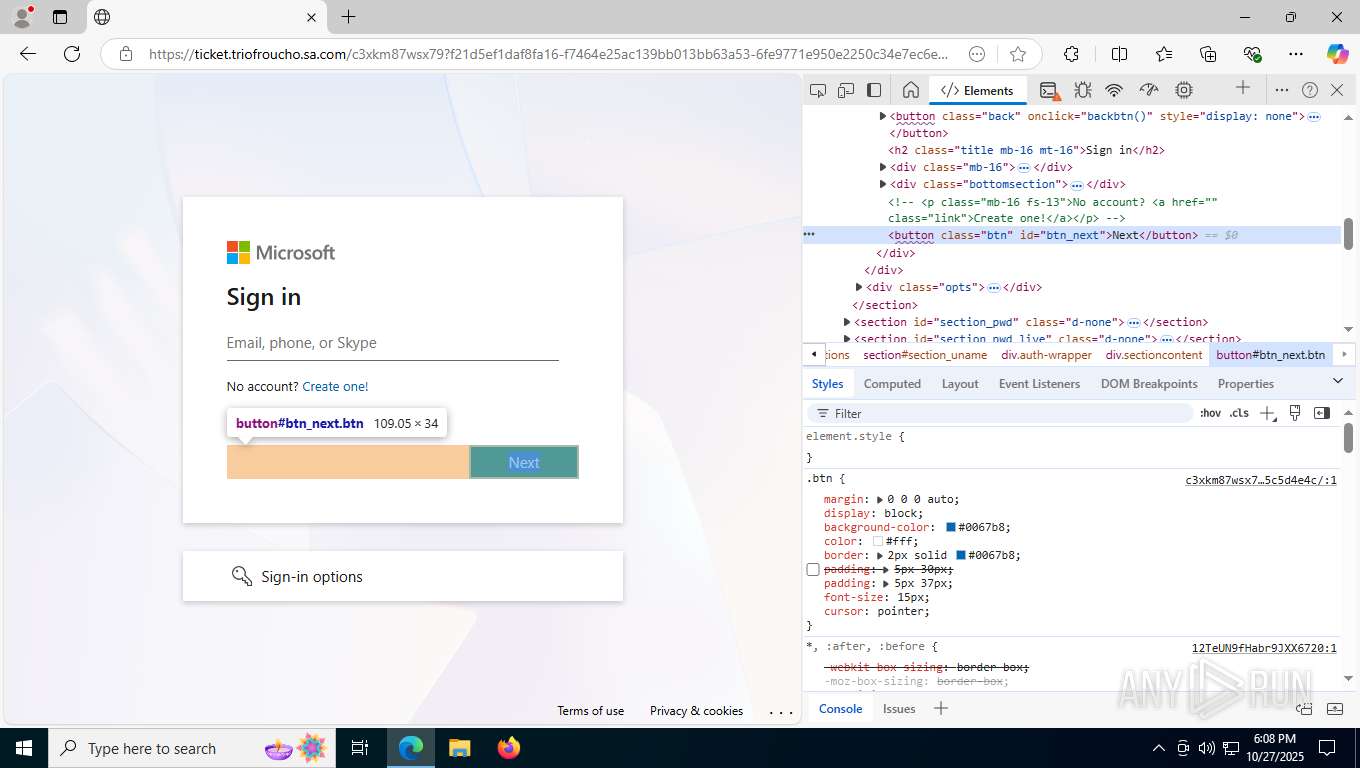Refresh the page
This screenshot has height=768, width=1360.
[72, 54]
